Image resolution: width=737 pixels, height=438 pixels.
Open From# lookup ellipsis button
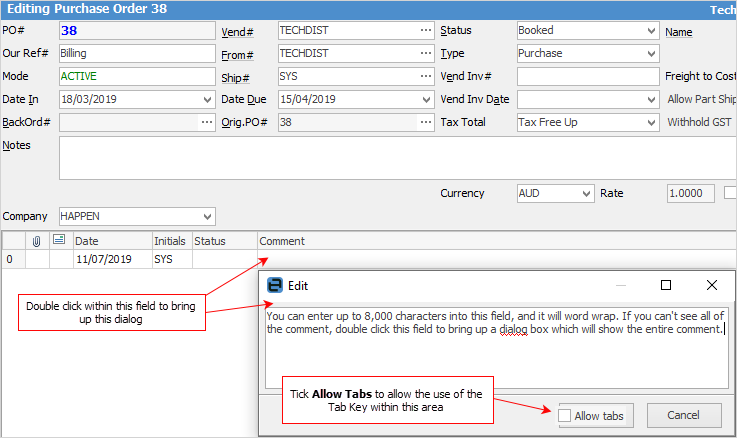pyautogui.click(x=426, y=53)
